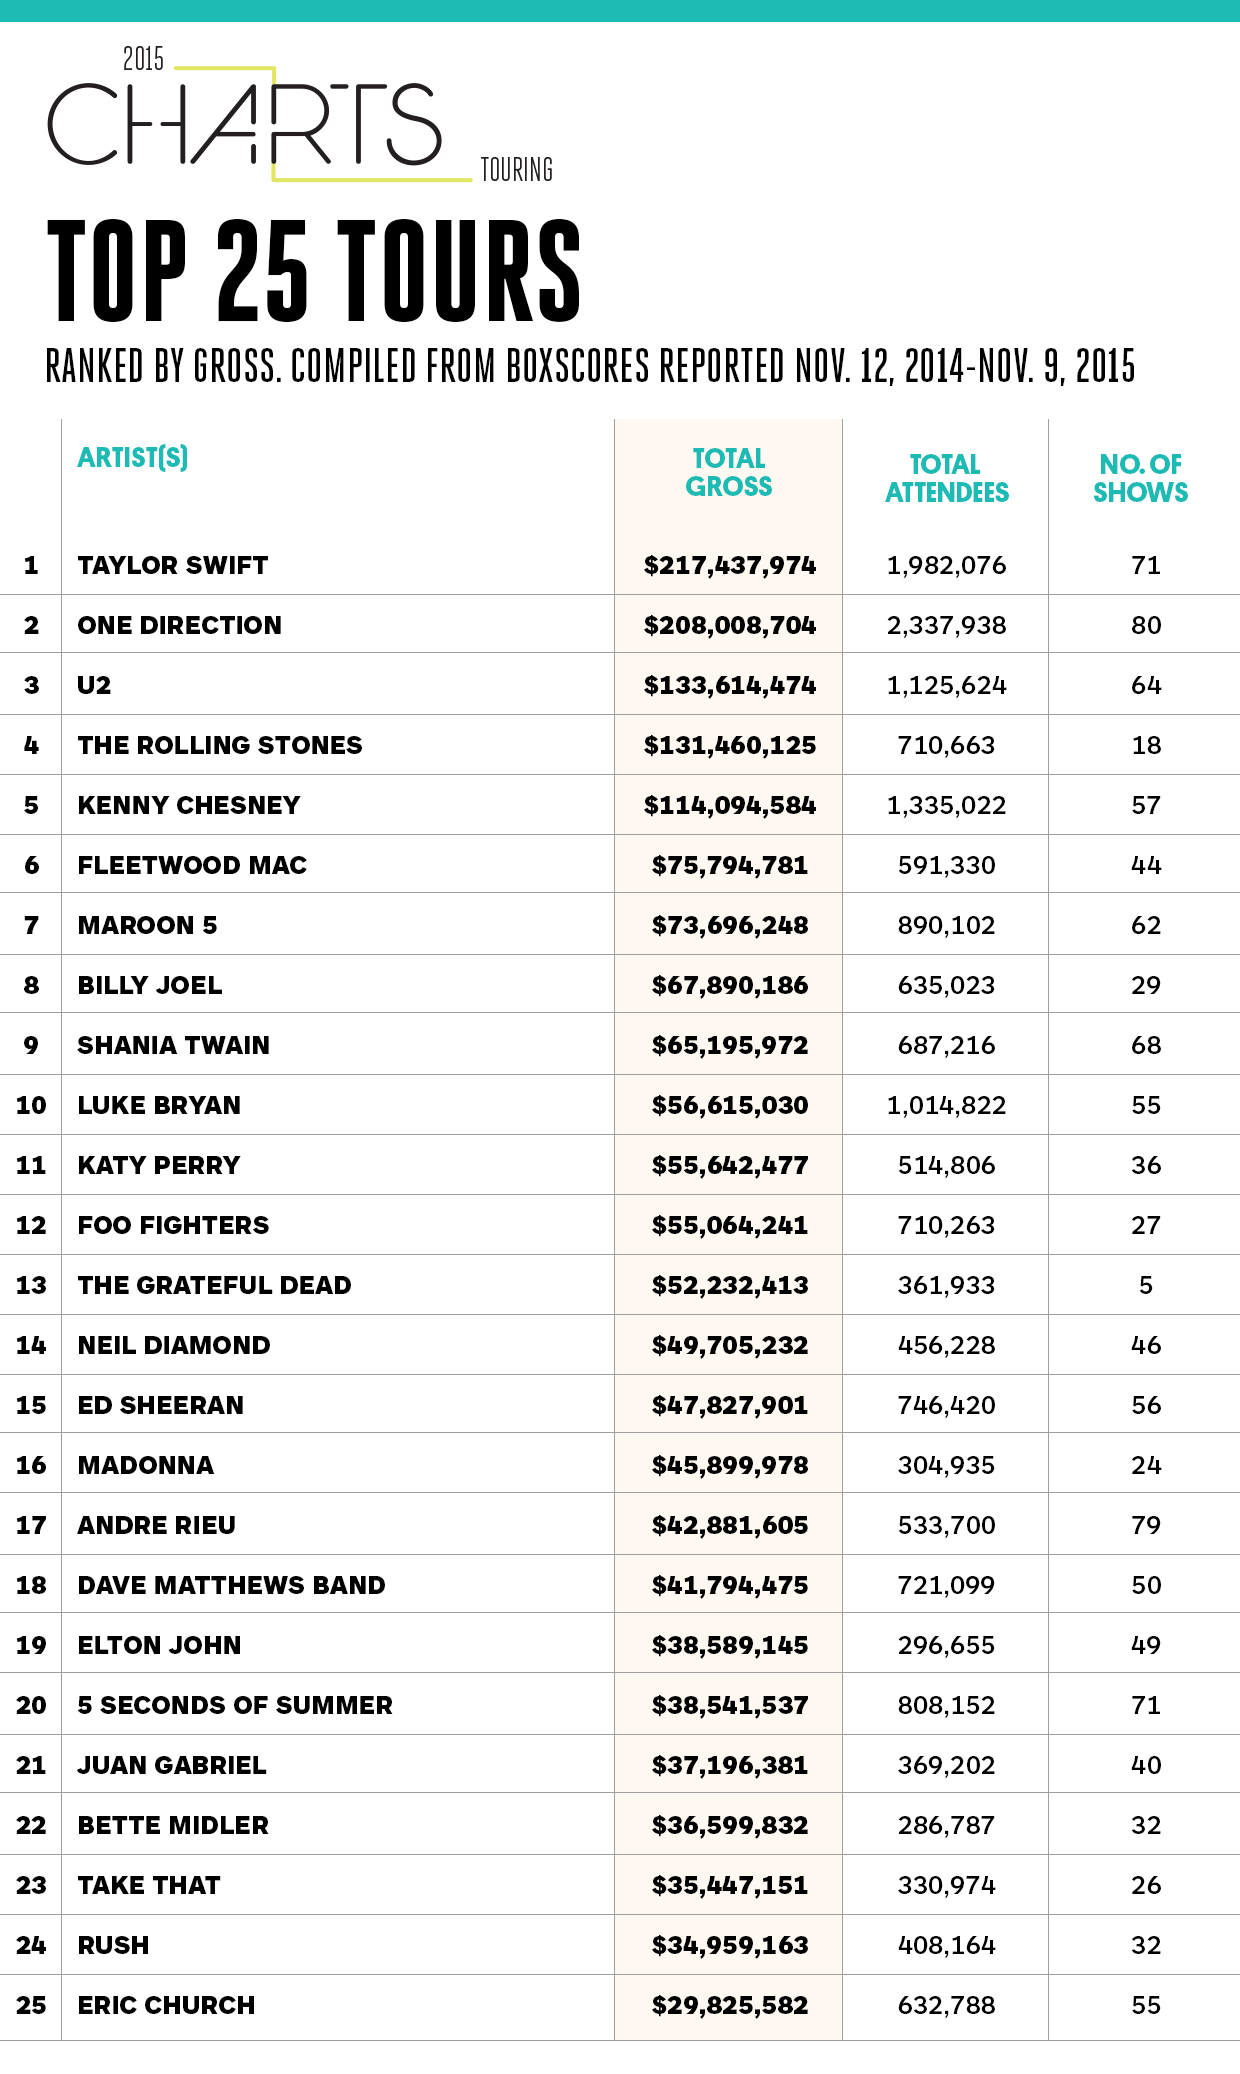This screenshot has height=2074, width=1240.
Task: Click the U2 artist name
Action: pos(95,686)
